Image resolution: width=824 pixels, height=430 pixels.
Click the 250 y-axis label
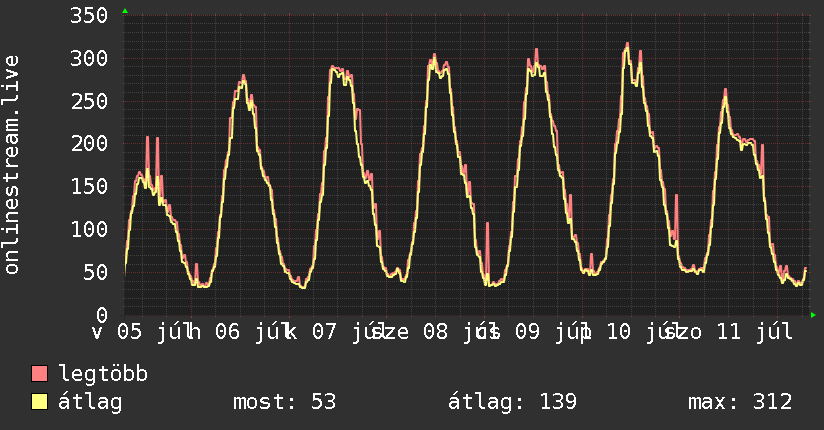pos(89,101)
